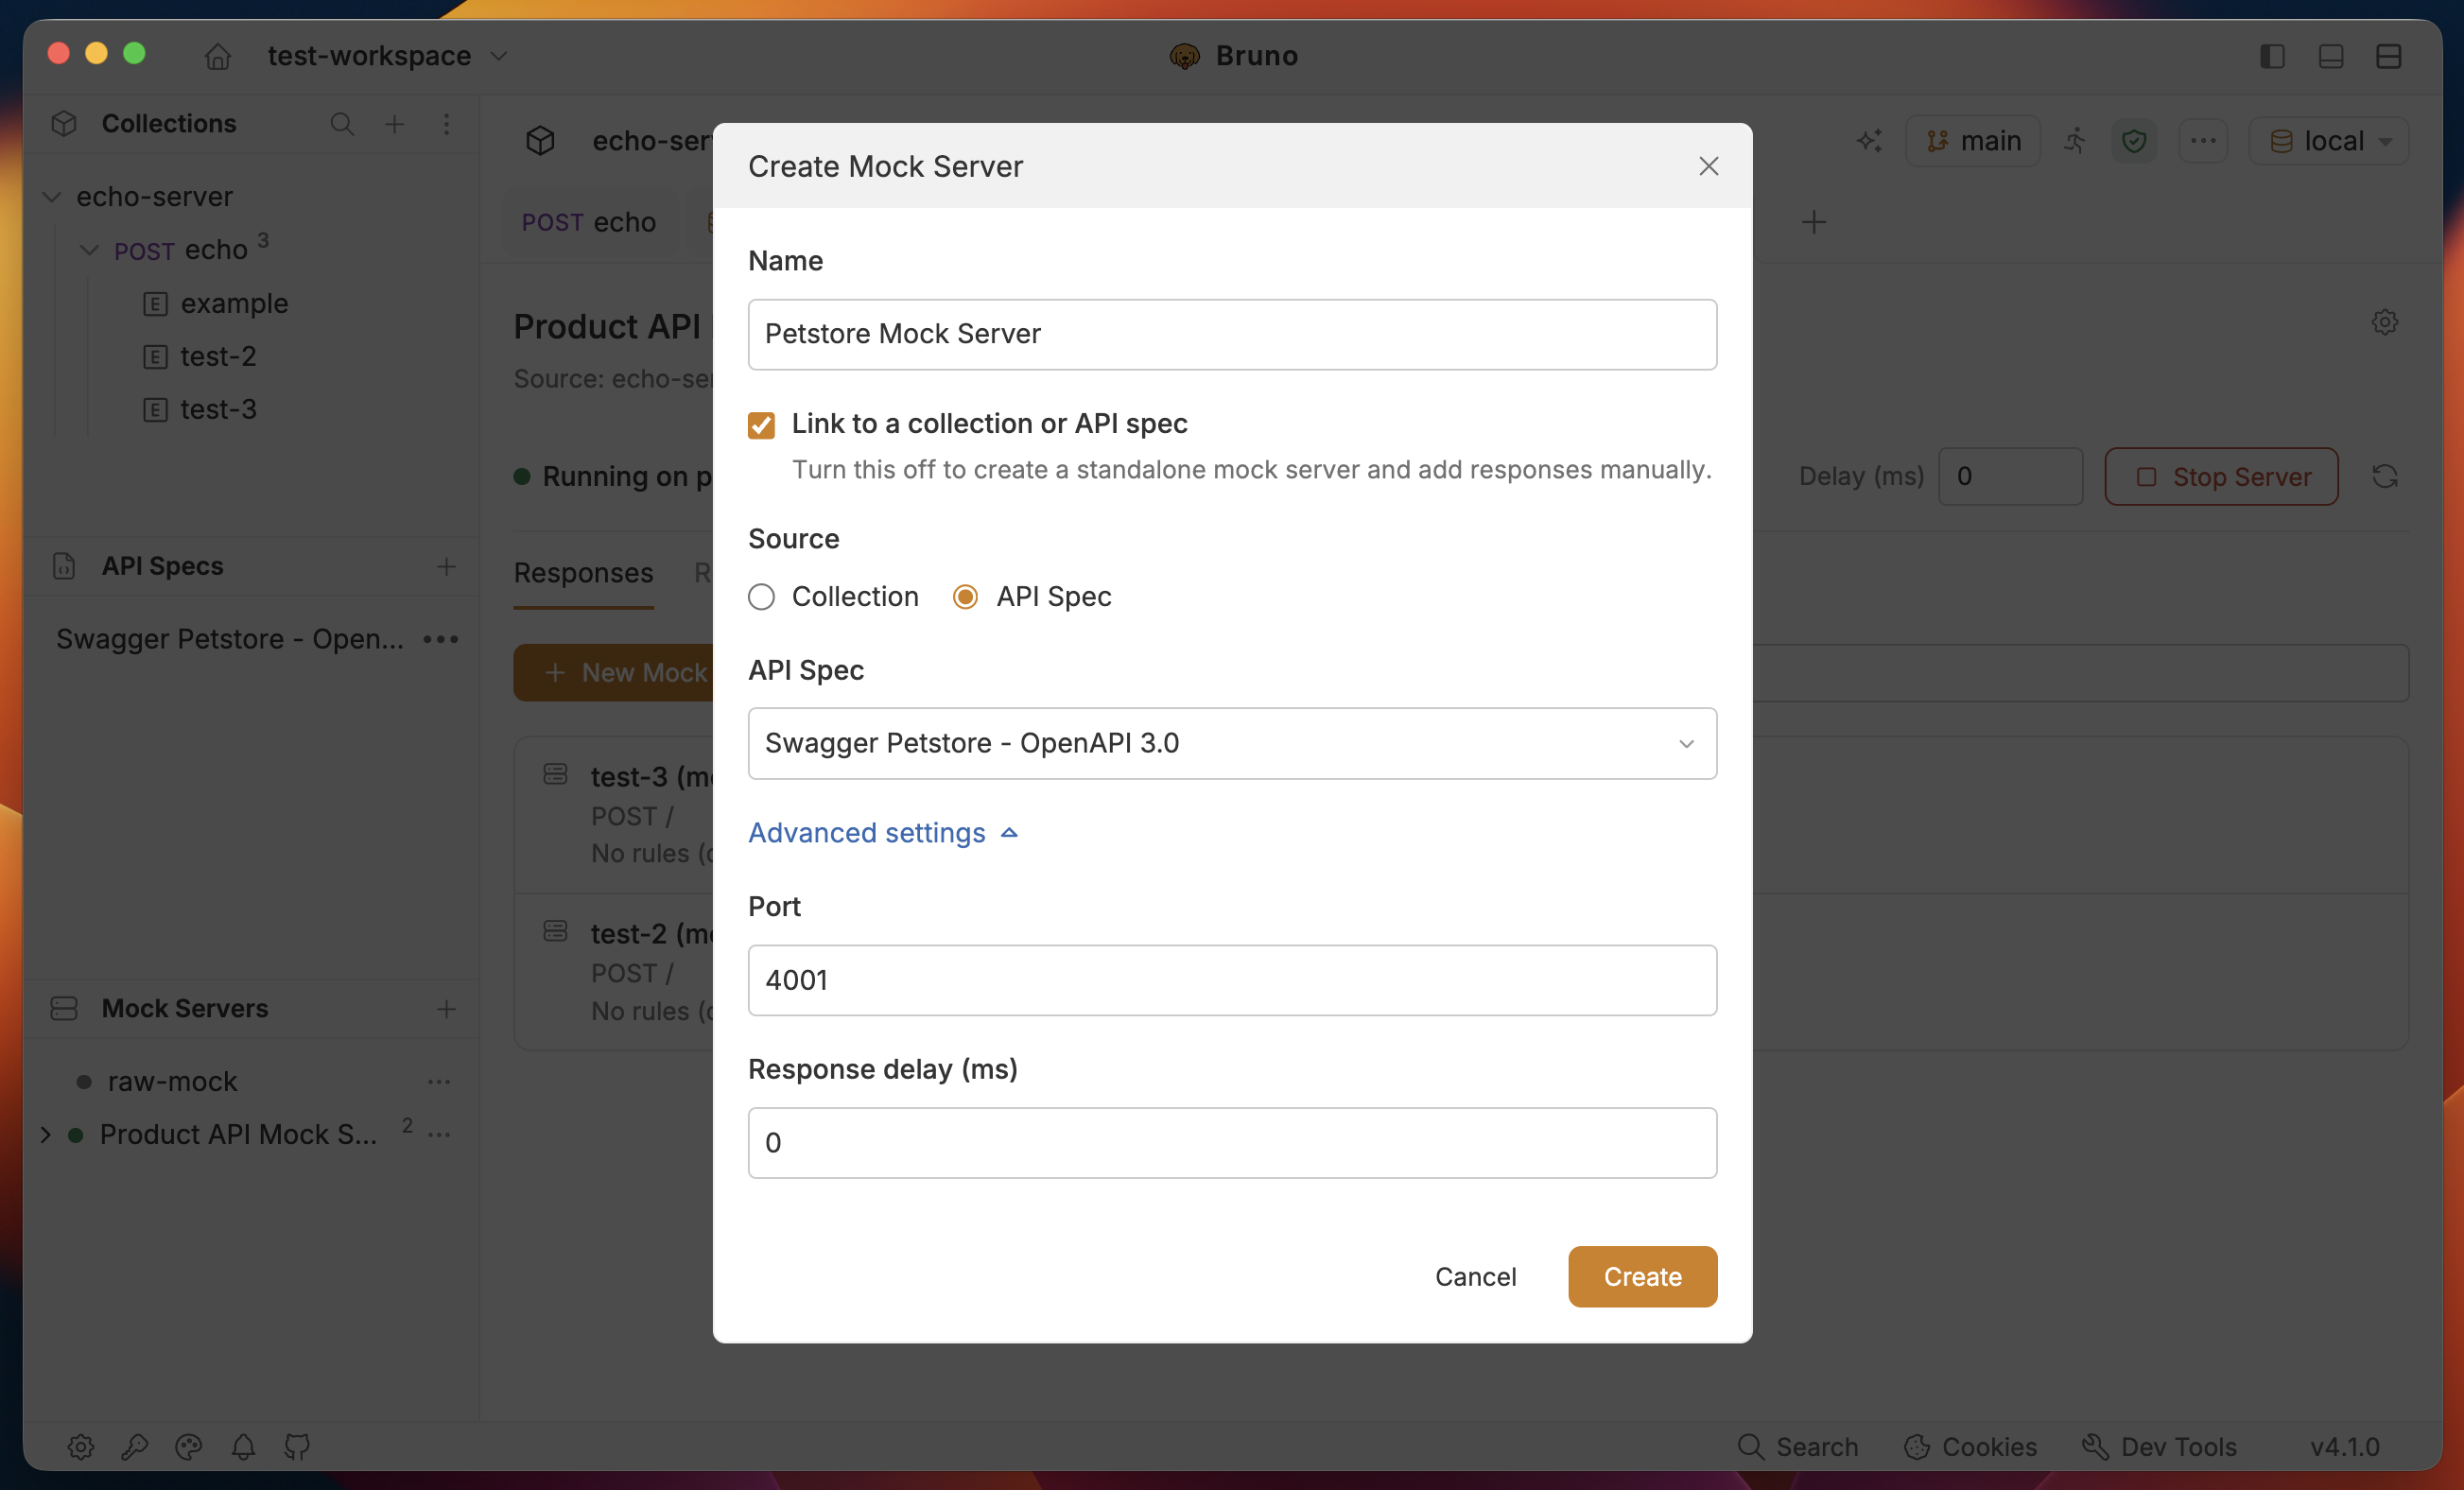The height and width of the screenshot is (1490, 2464).
Task: Open theme palette icon in status bar
Action: click(x=189, y=1446)
